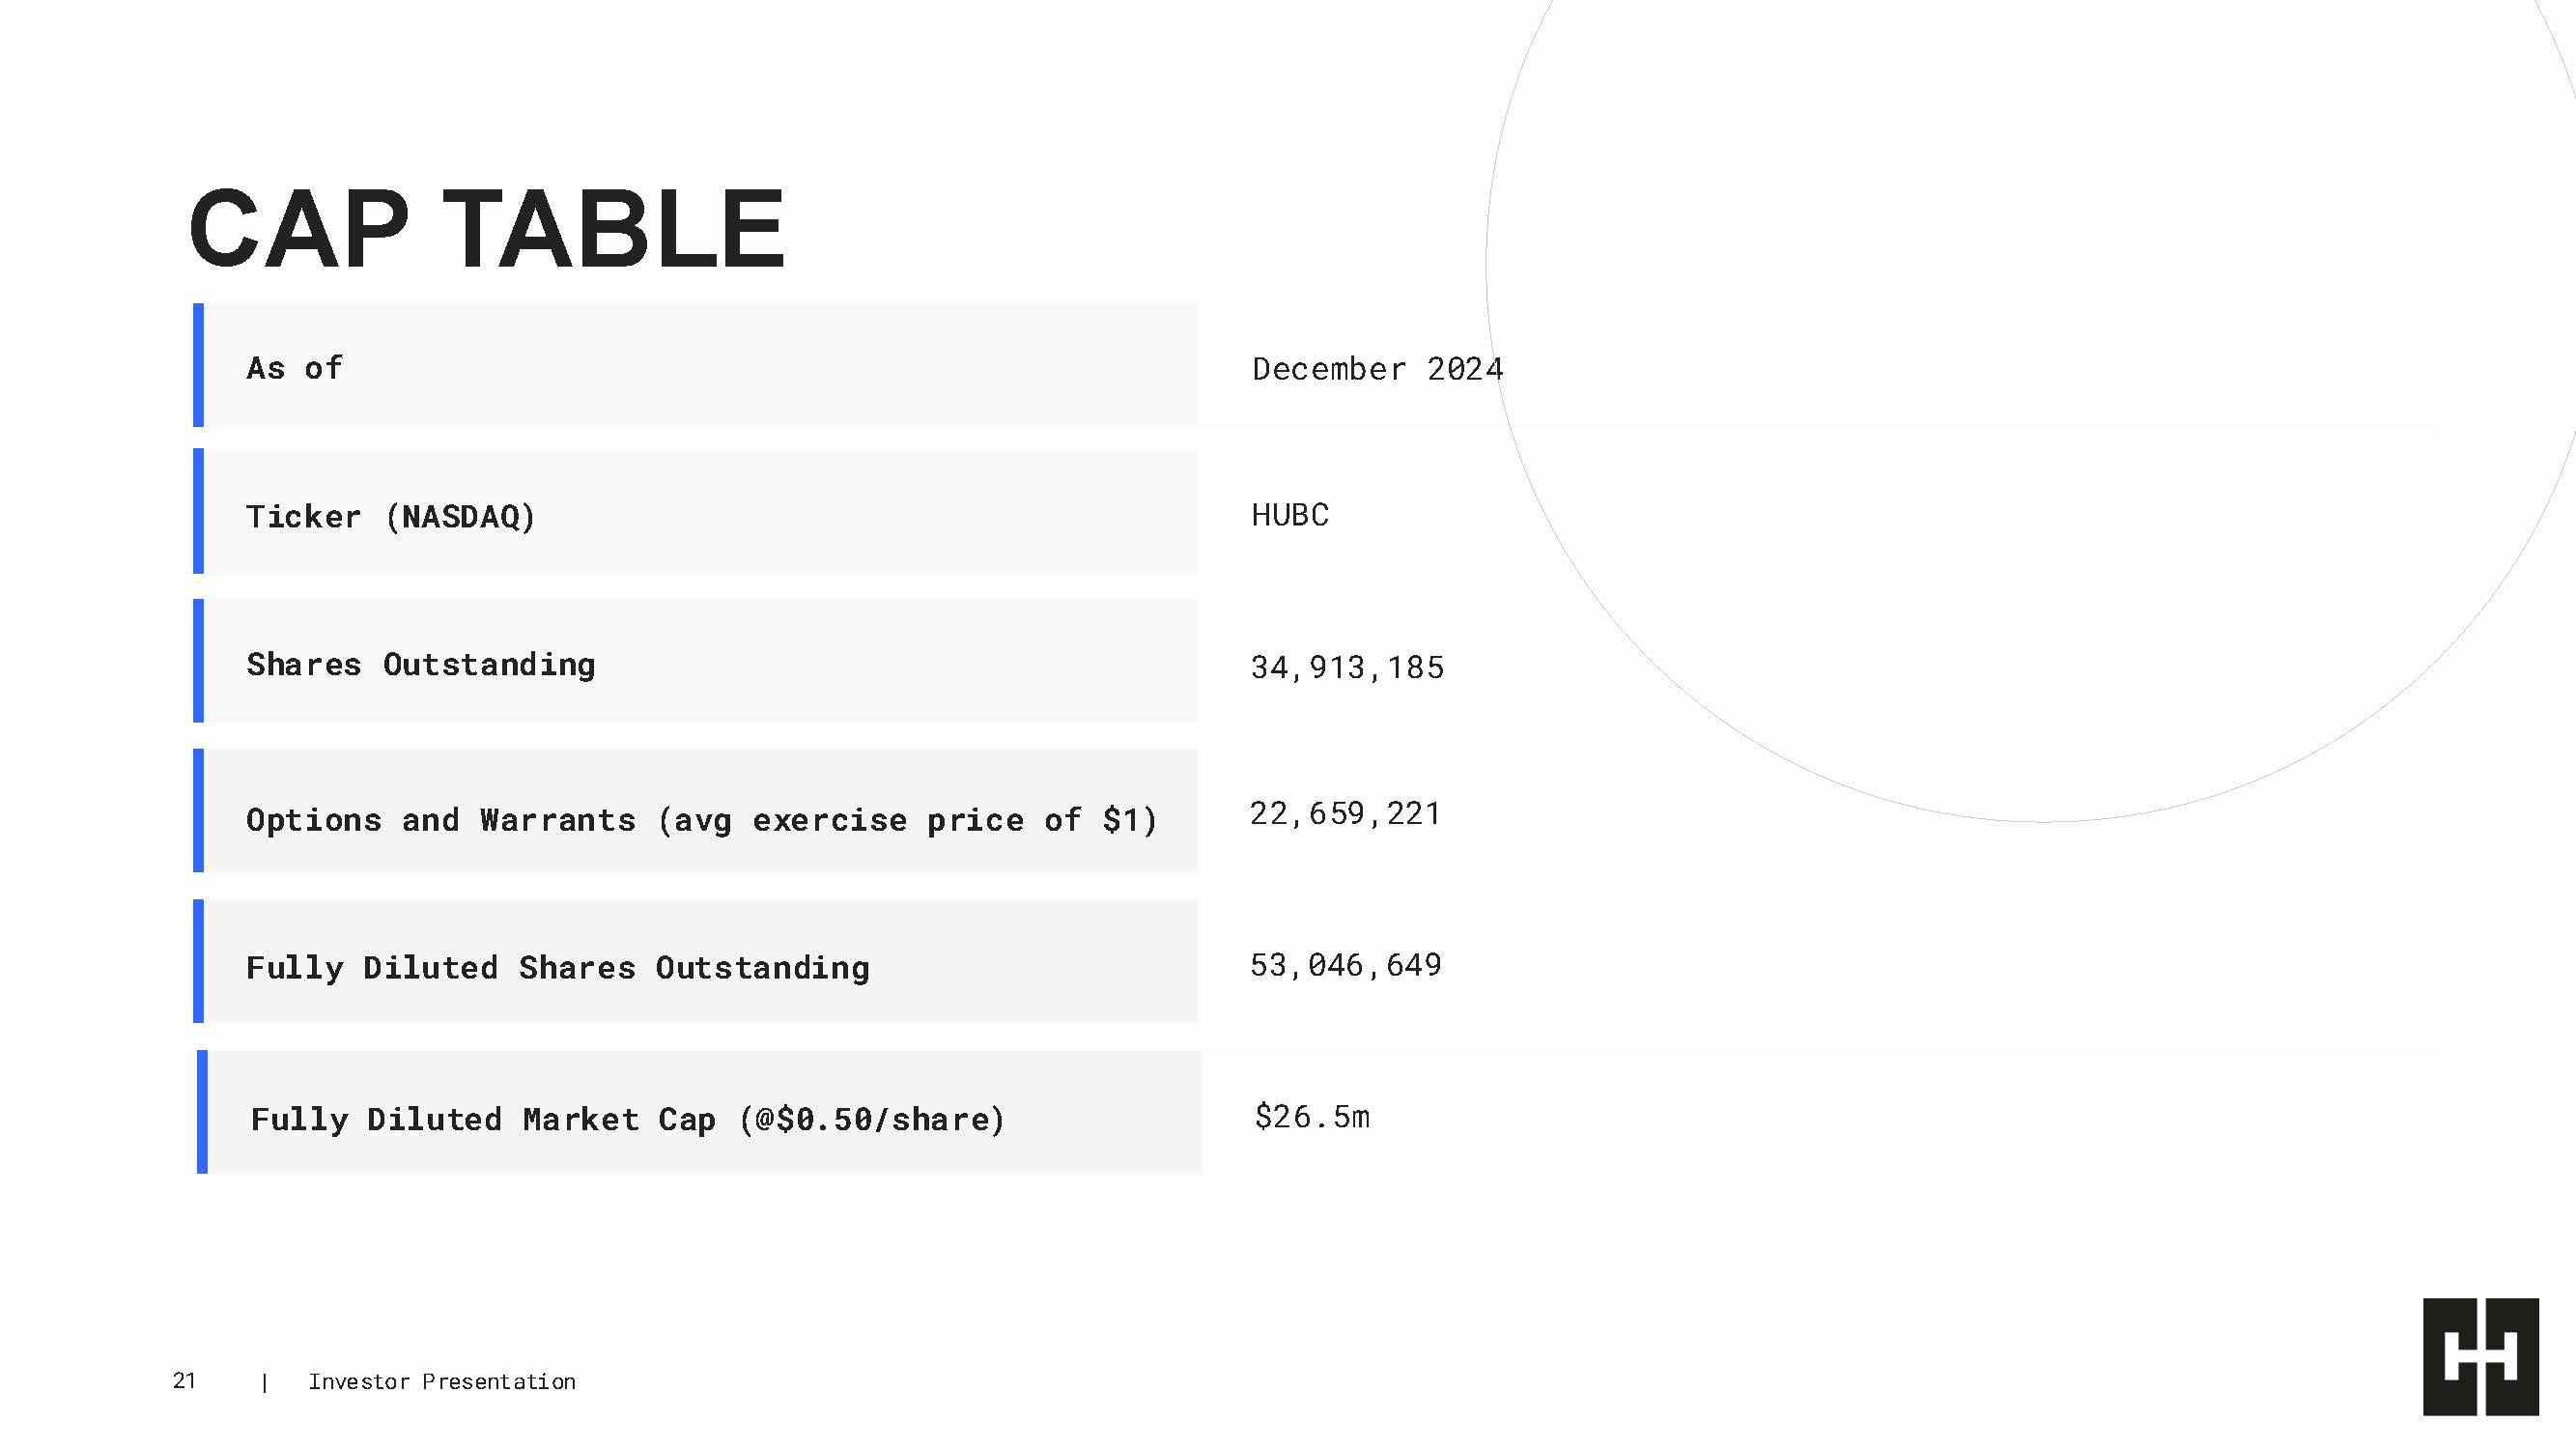Click the Investor Presentation footer text

(x=441, y=1382)
